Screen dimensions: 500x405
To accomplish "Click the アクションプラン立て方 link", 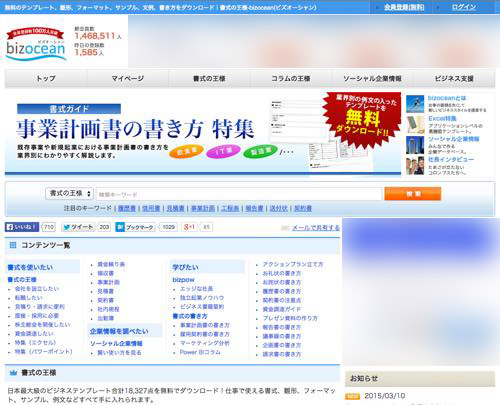I will [x=293, y=264].
